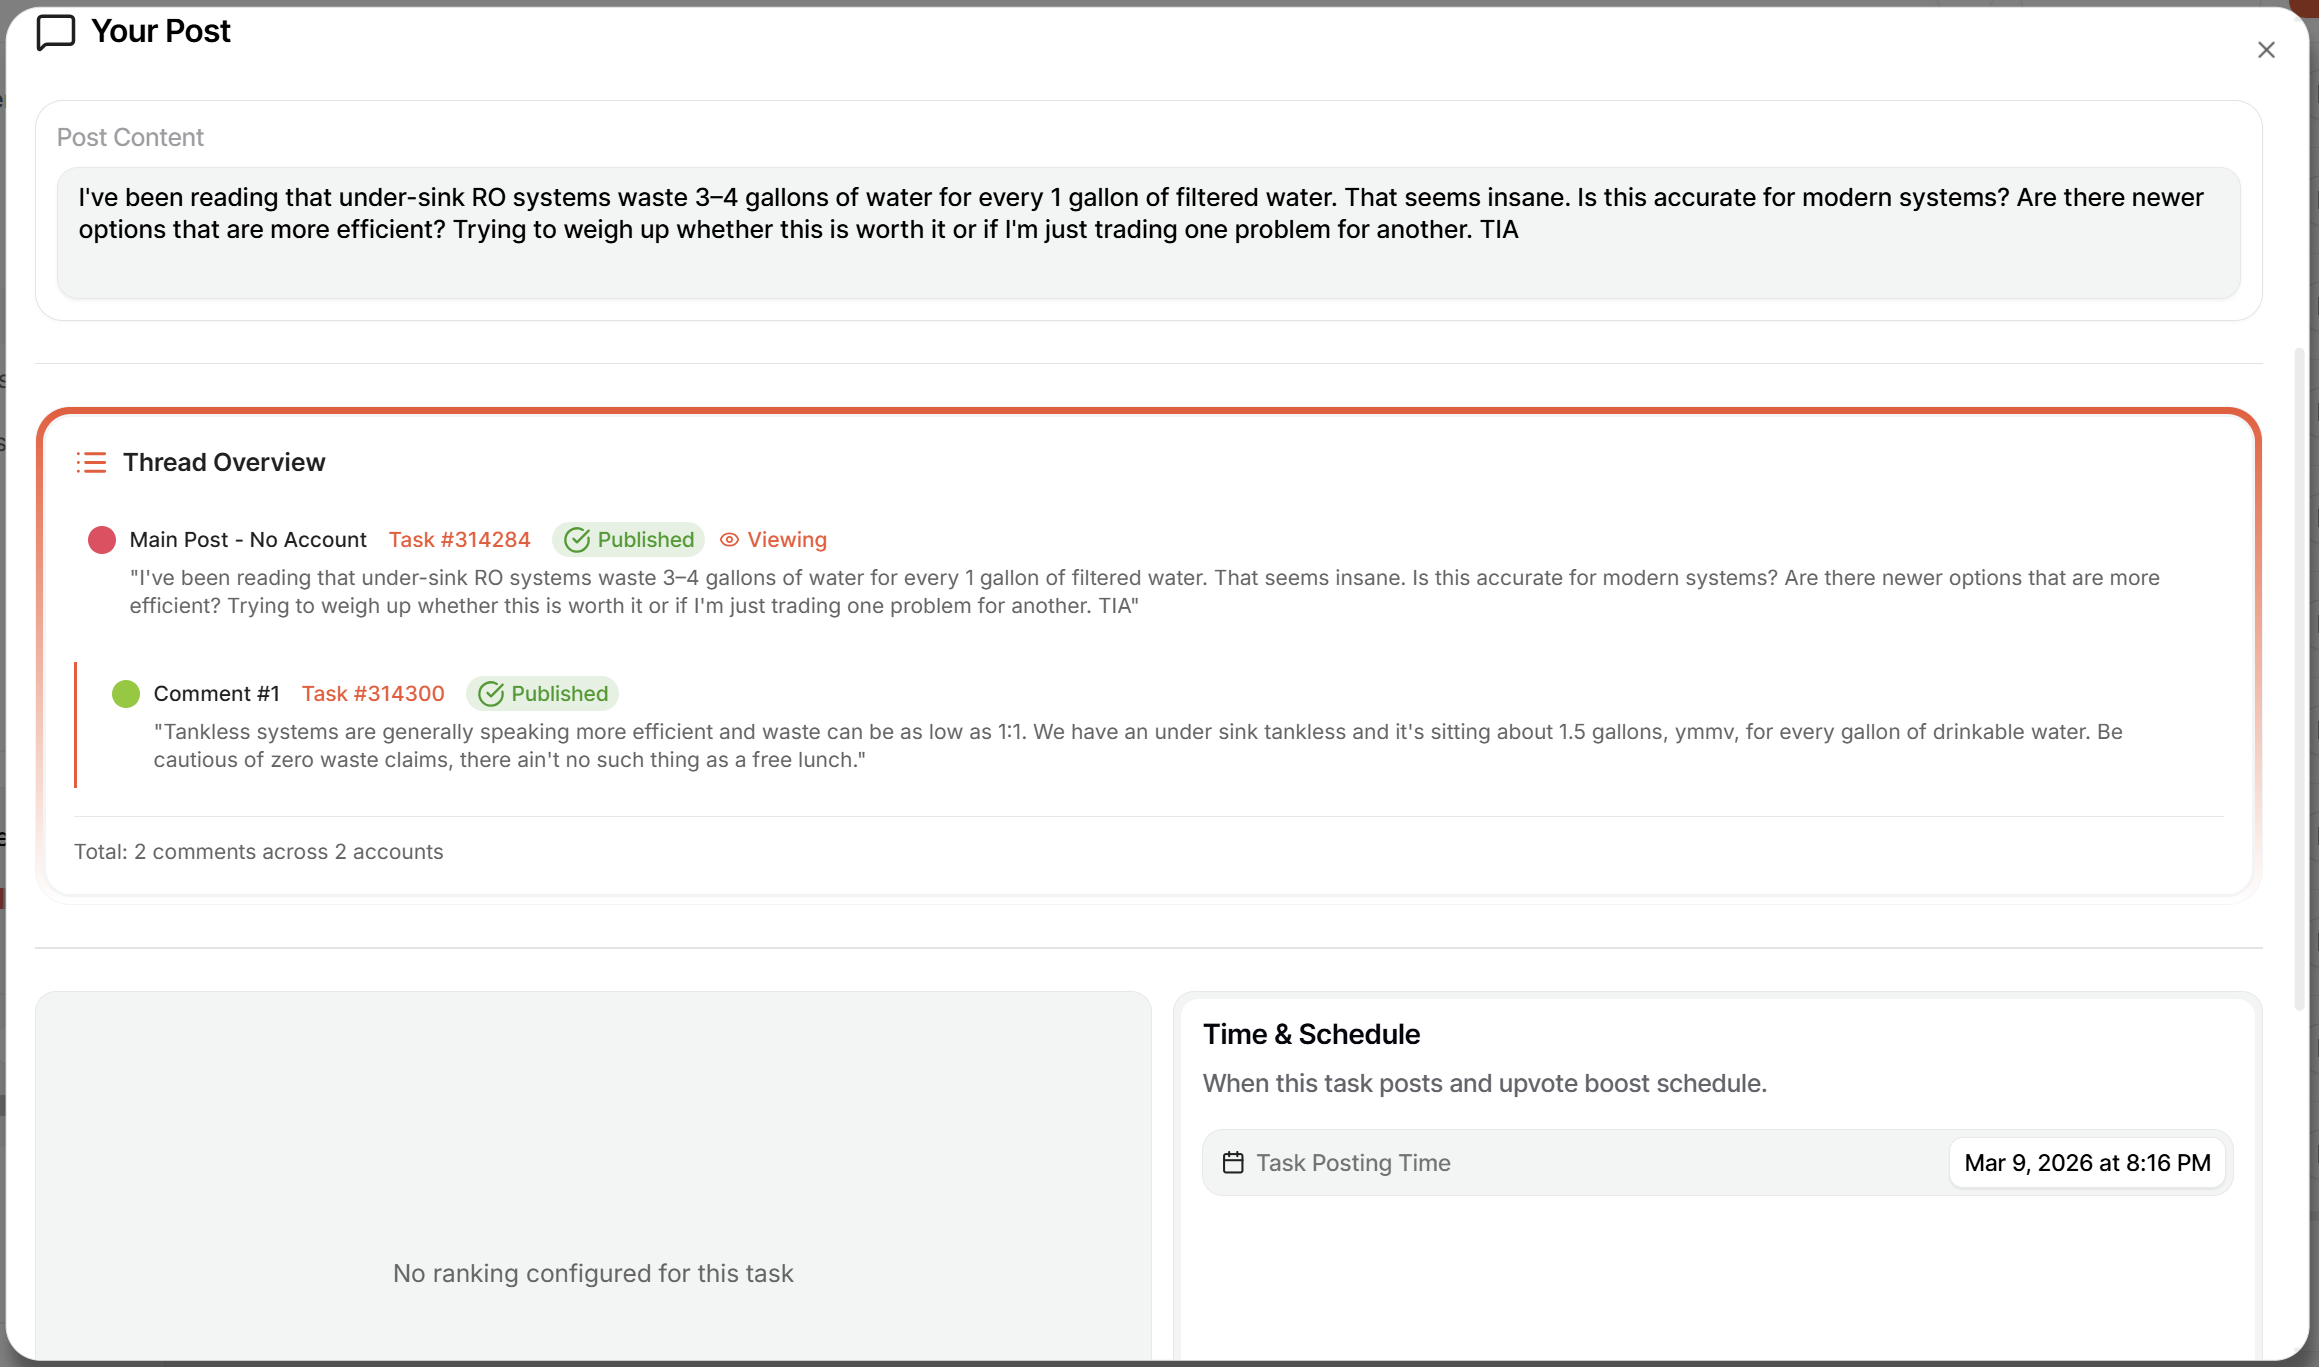Open the Mar 9, 2026 posting time field
Viewport: 2319px width, 1367px height.
(2087, 1163)
